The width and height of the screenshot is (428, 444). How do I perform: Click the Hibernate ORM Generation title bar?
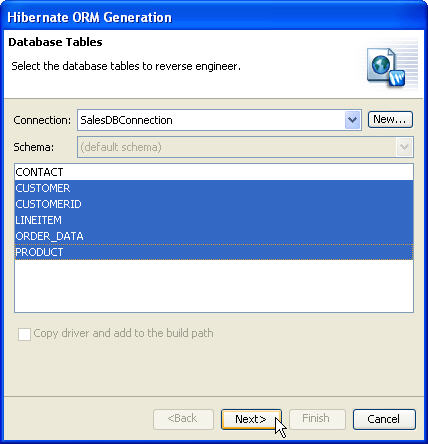point(214,17)
